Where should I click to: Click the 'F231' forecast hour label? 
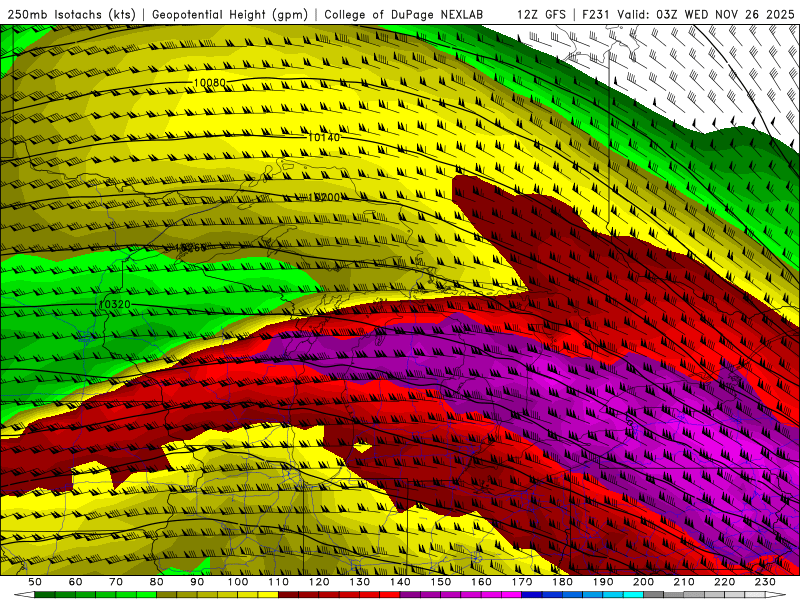(596, 15)
